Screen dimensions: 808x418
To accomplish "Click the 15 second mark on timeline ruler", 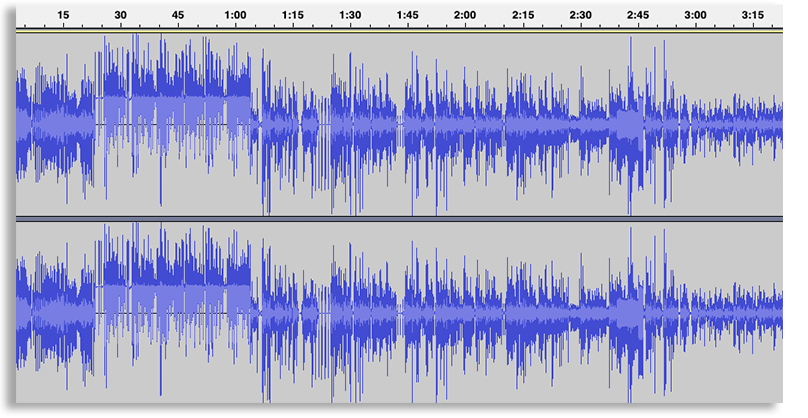I will click(63, 15).
